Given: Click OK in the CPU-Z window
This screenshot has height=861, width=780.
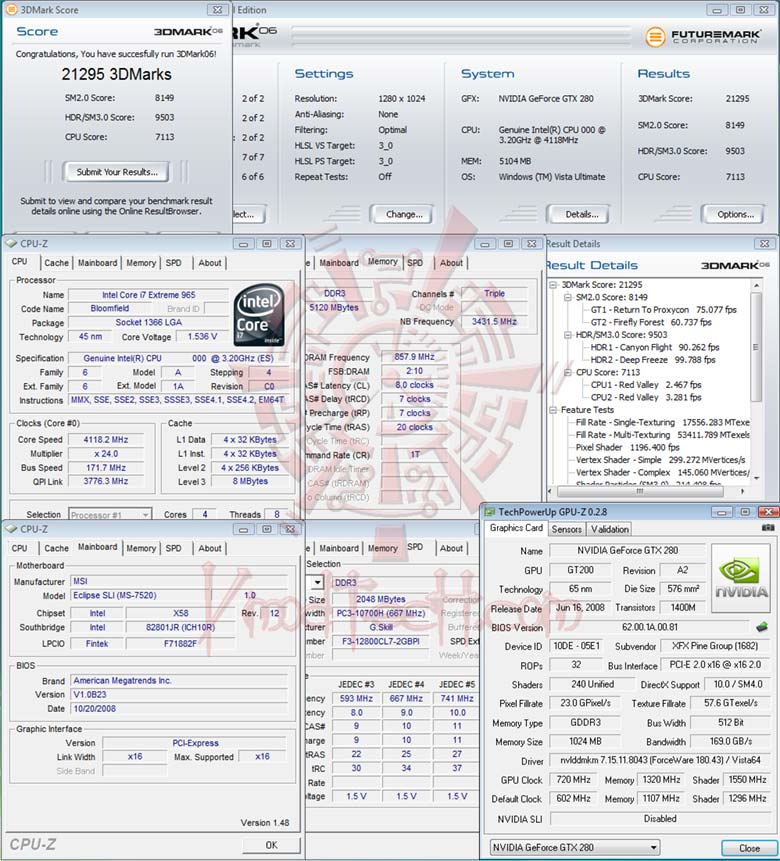Looking at the screenshot, I should [x=271, y=845].
